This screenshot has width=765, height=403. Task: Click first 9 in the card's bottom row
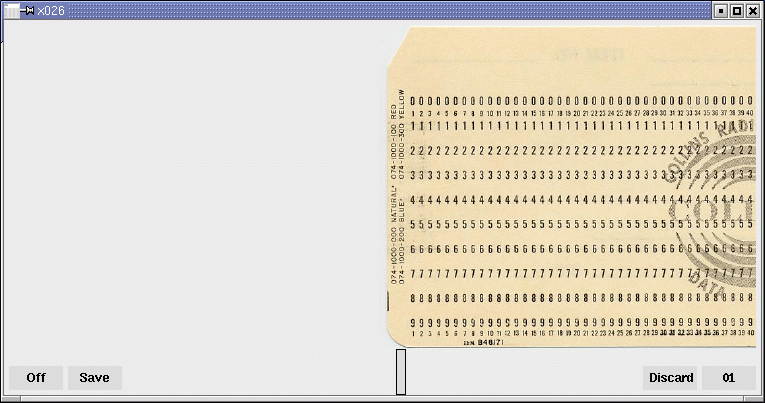point(414,322)
